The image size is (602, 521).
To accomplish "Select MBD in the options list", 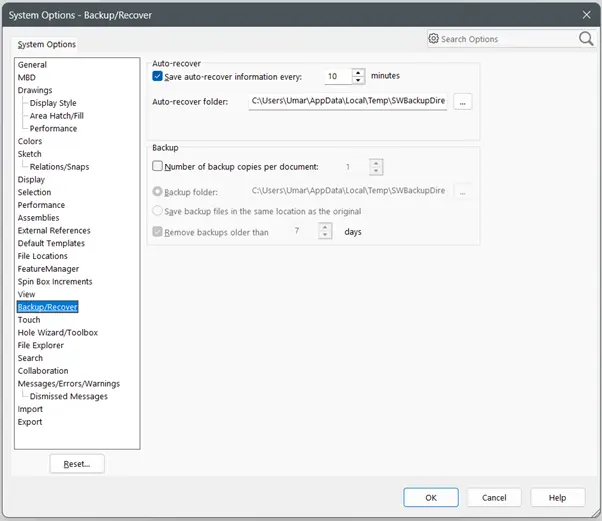I will [x=26, y=77].
